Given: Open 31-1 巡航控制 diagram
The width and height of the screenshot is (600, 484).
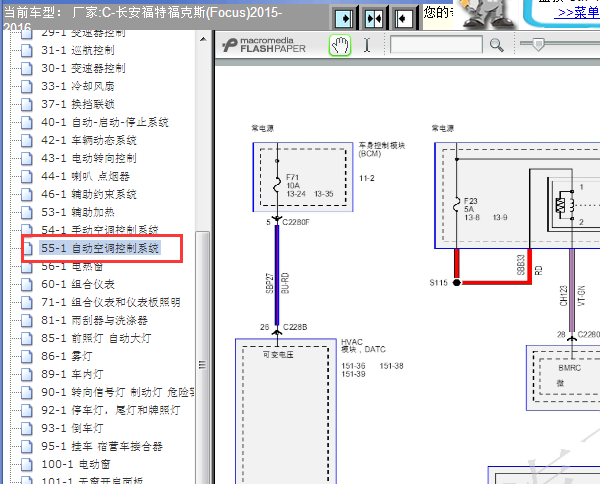Looking at the screenshot, I should point(78,50).
